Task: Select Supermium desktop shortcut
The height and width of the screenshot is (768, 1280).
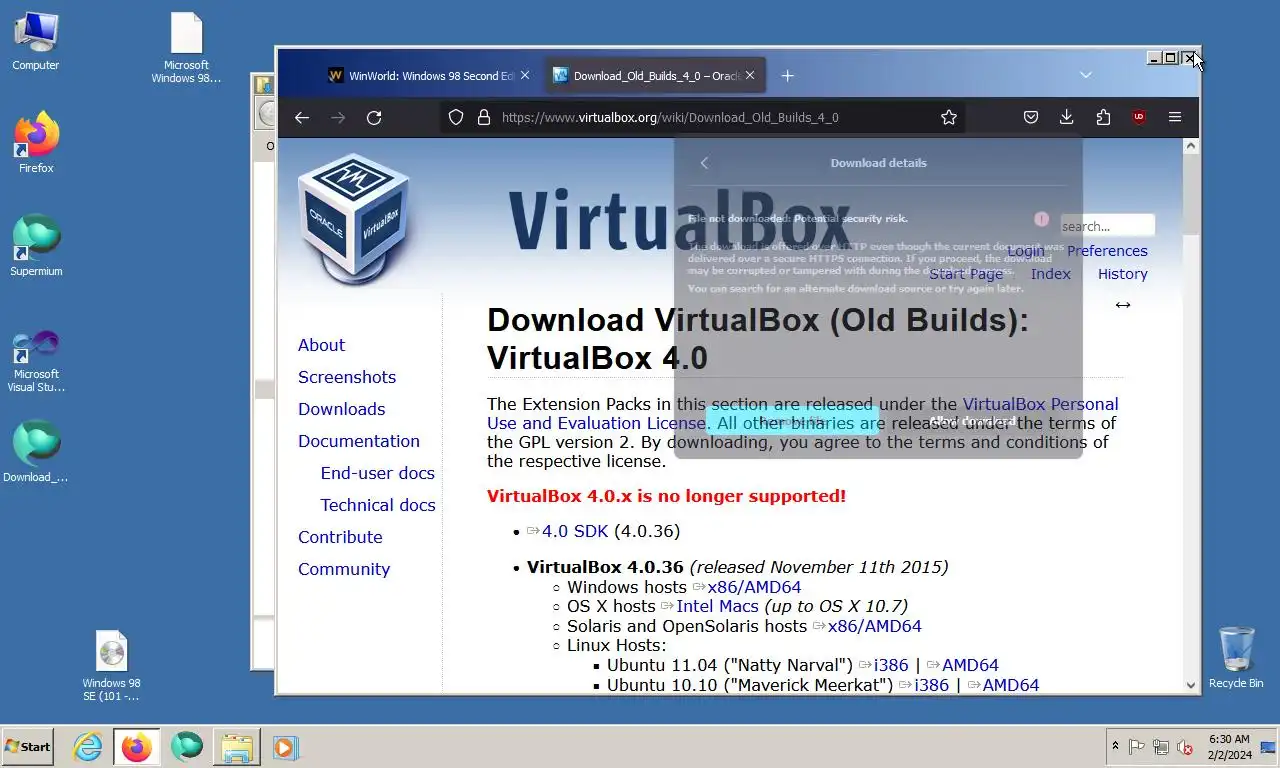Action: pyautogui.click(x=36, y=245)
